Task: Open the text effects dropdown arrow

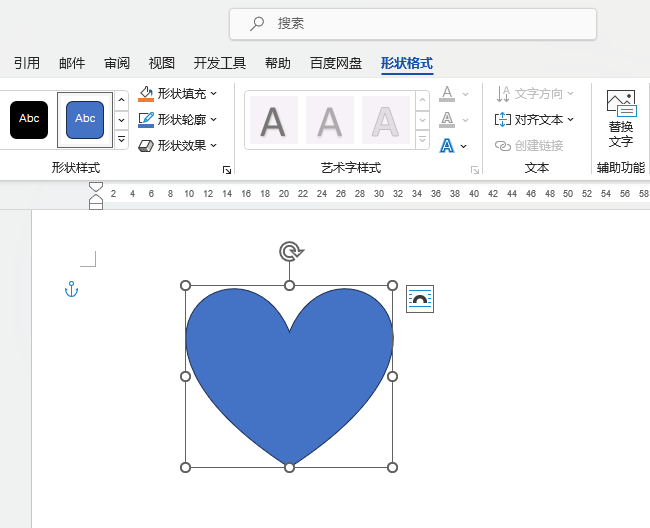Action: [x=463, y=146]
